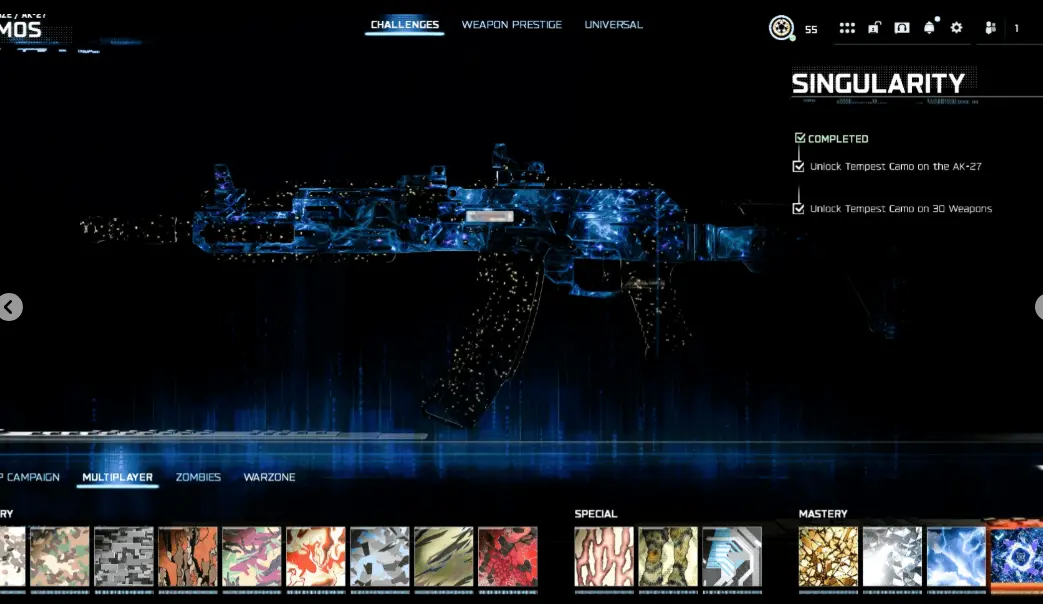Select pink striped Special camo
The image size is (1043, 604).
click(x=604, y=557)
